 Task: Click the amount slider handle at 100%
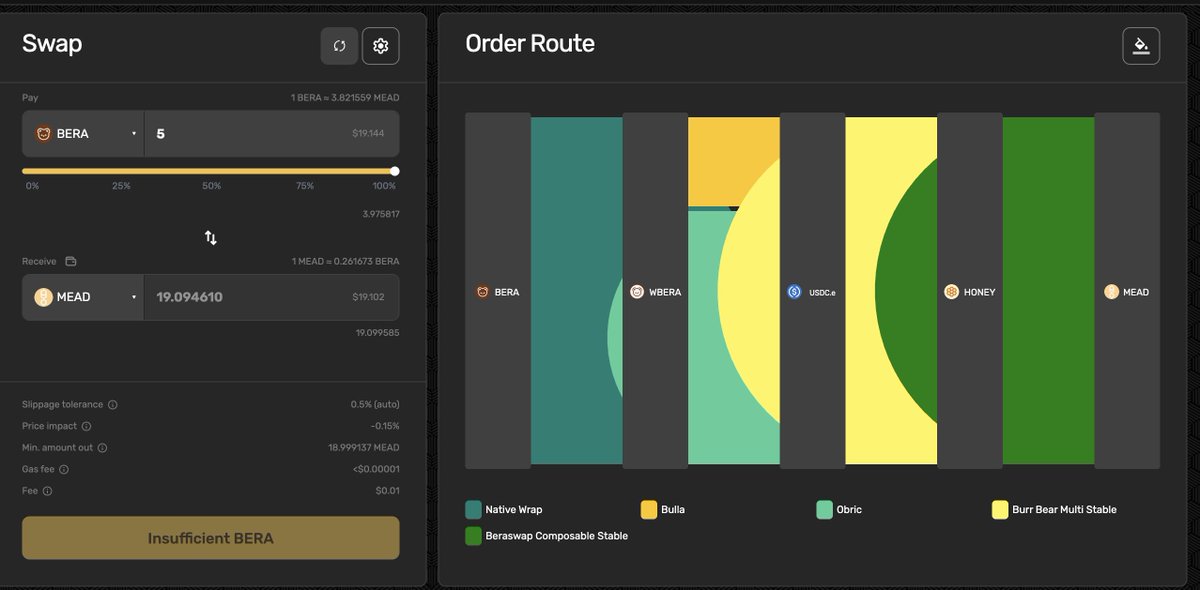(x=394, y=171)
